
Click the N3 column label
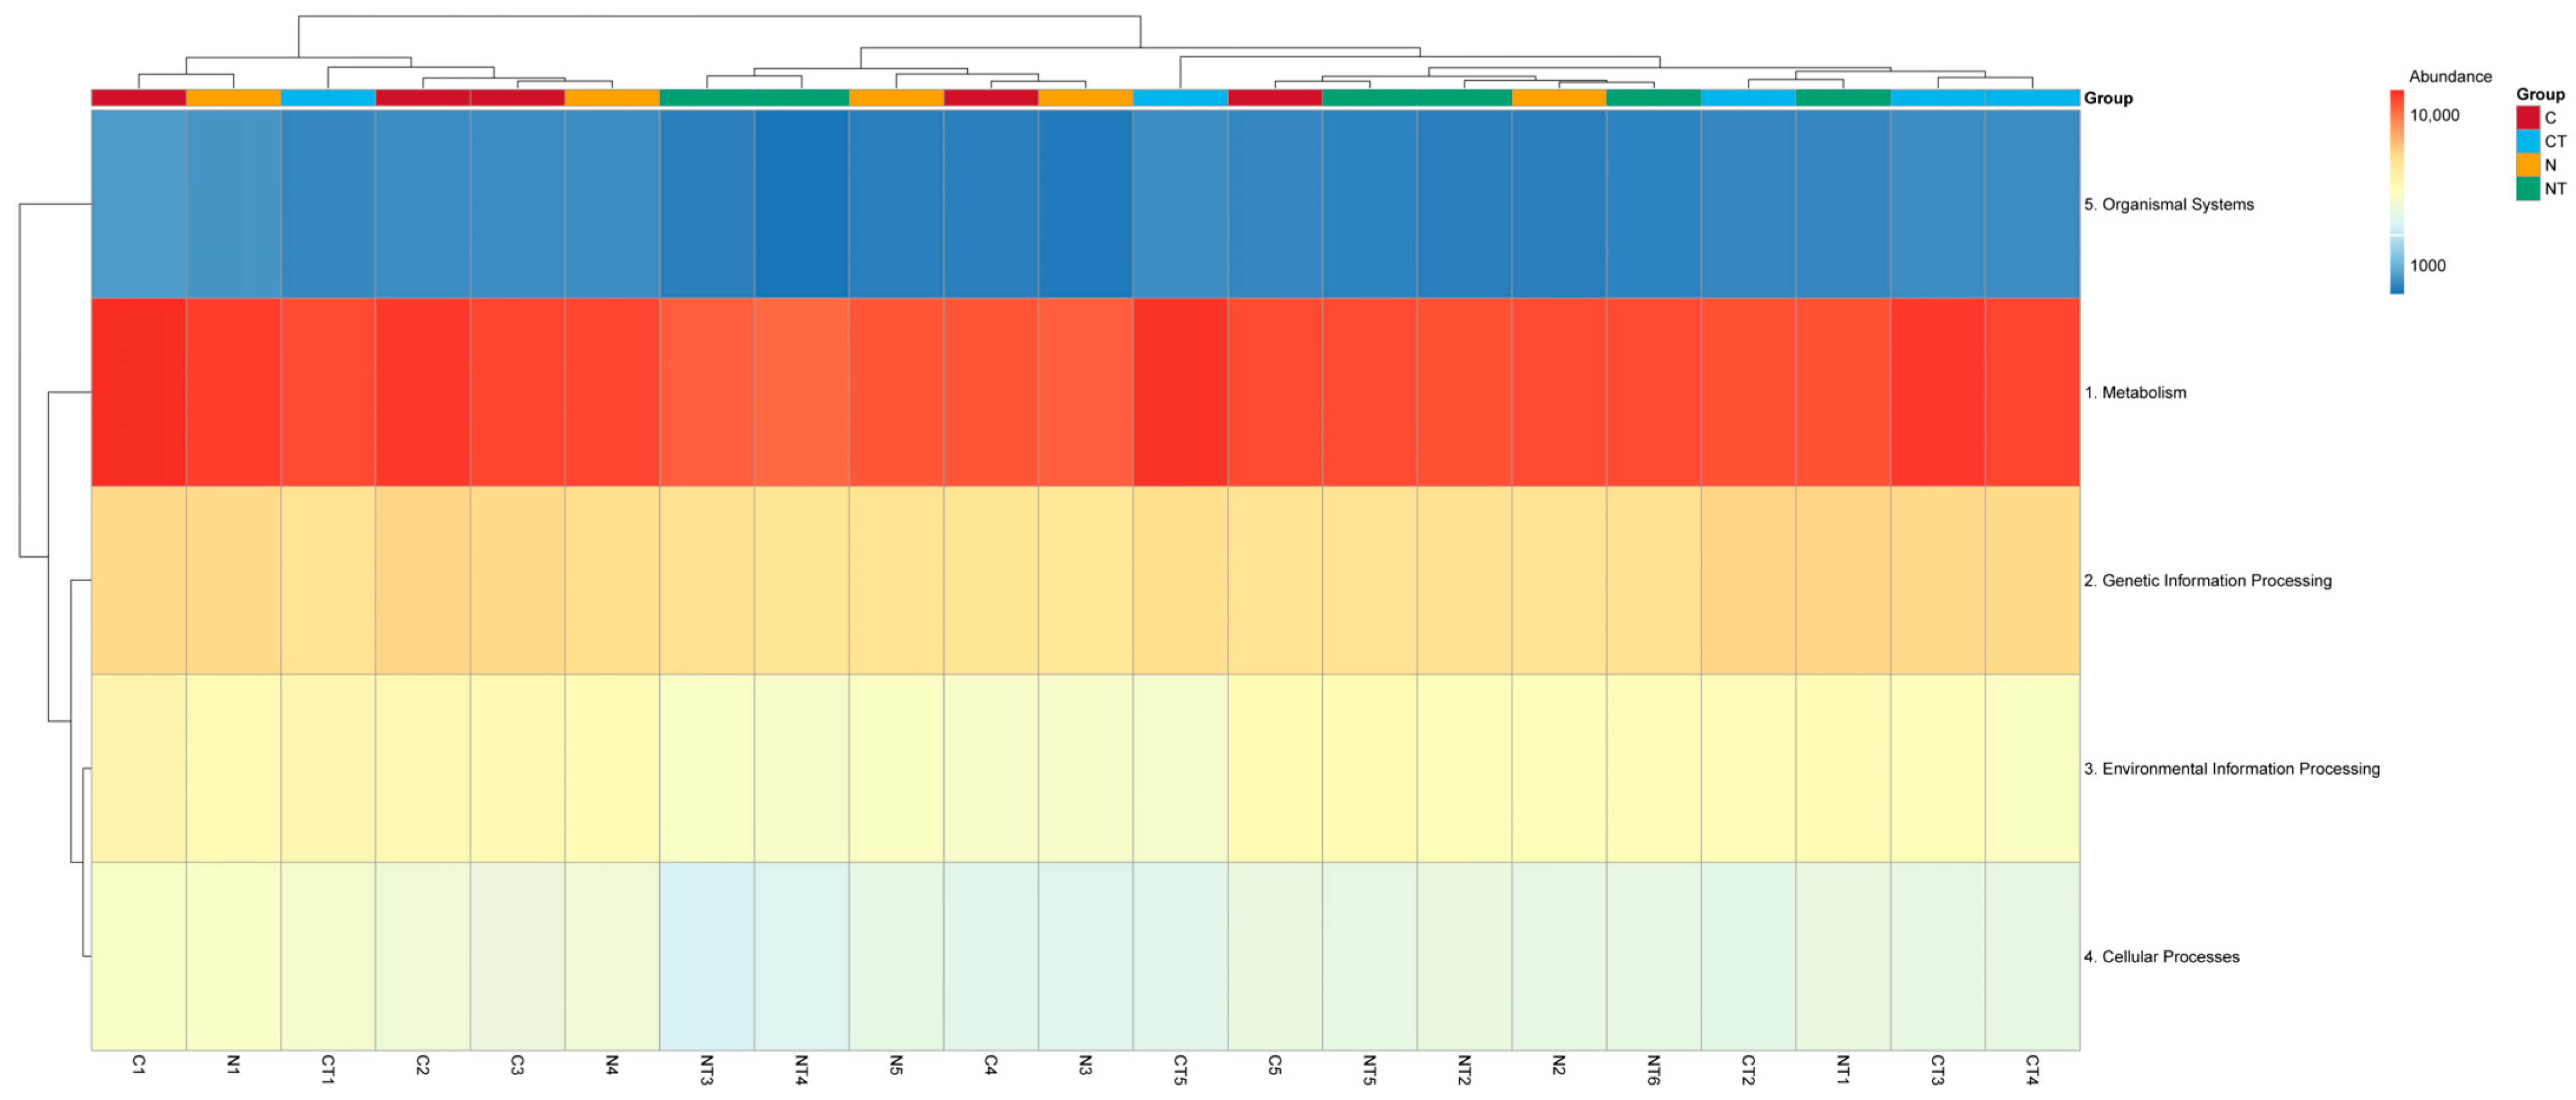click(x=1085, y=1065)
